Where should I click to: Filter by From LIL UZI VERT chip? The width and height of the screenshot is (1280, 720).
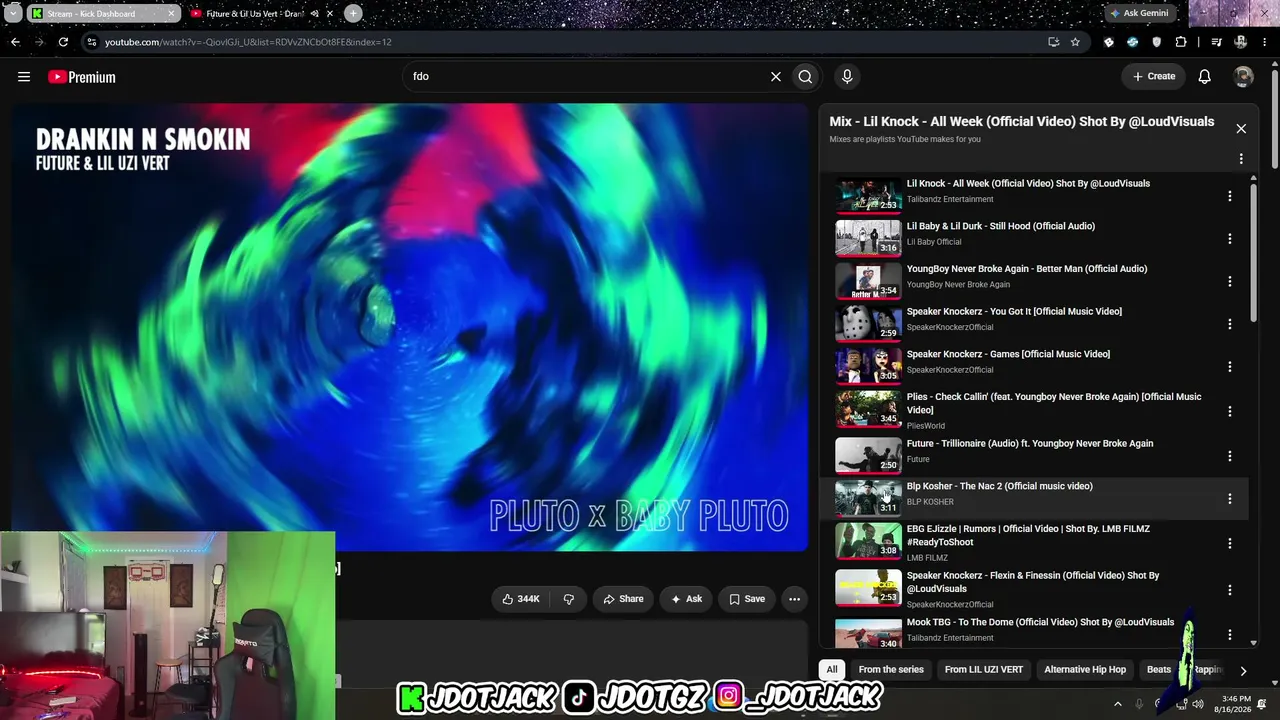pos(984,670)
